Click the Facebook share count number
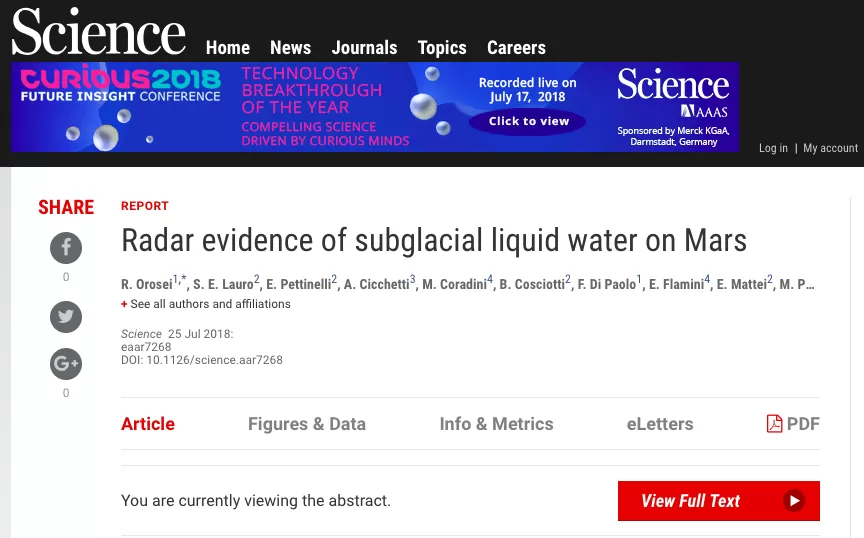 click(x=66, y=277)
